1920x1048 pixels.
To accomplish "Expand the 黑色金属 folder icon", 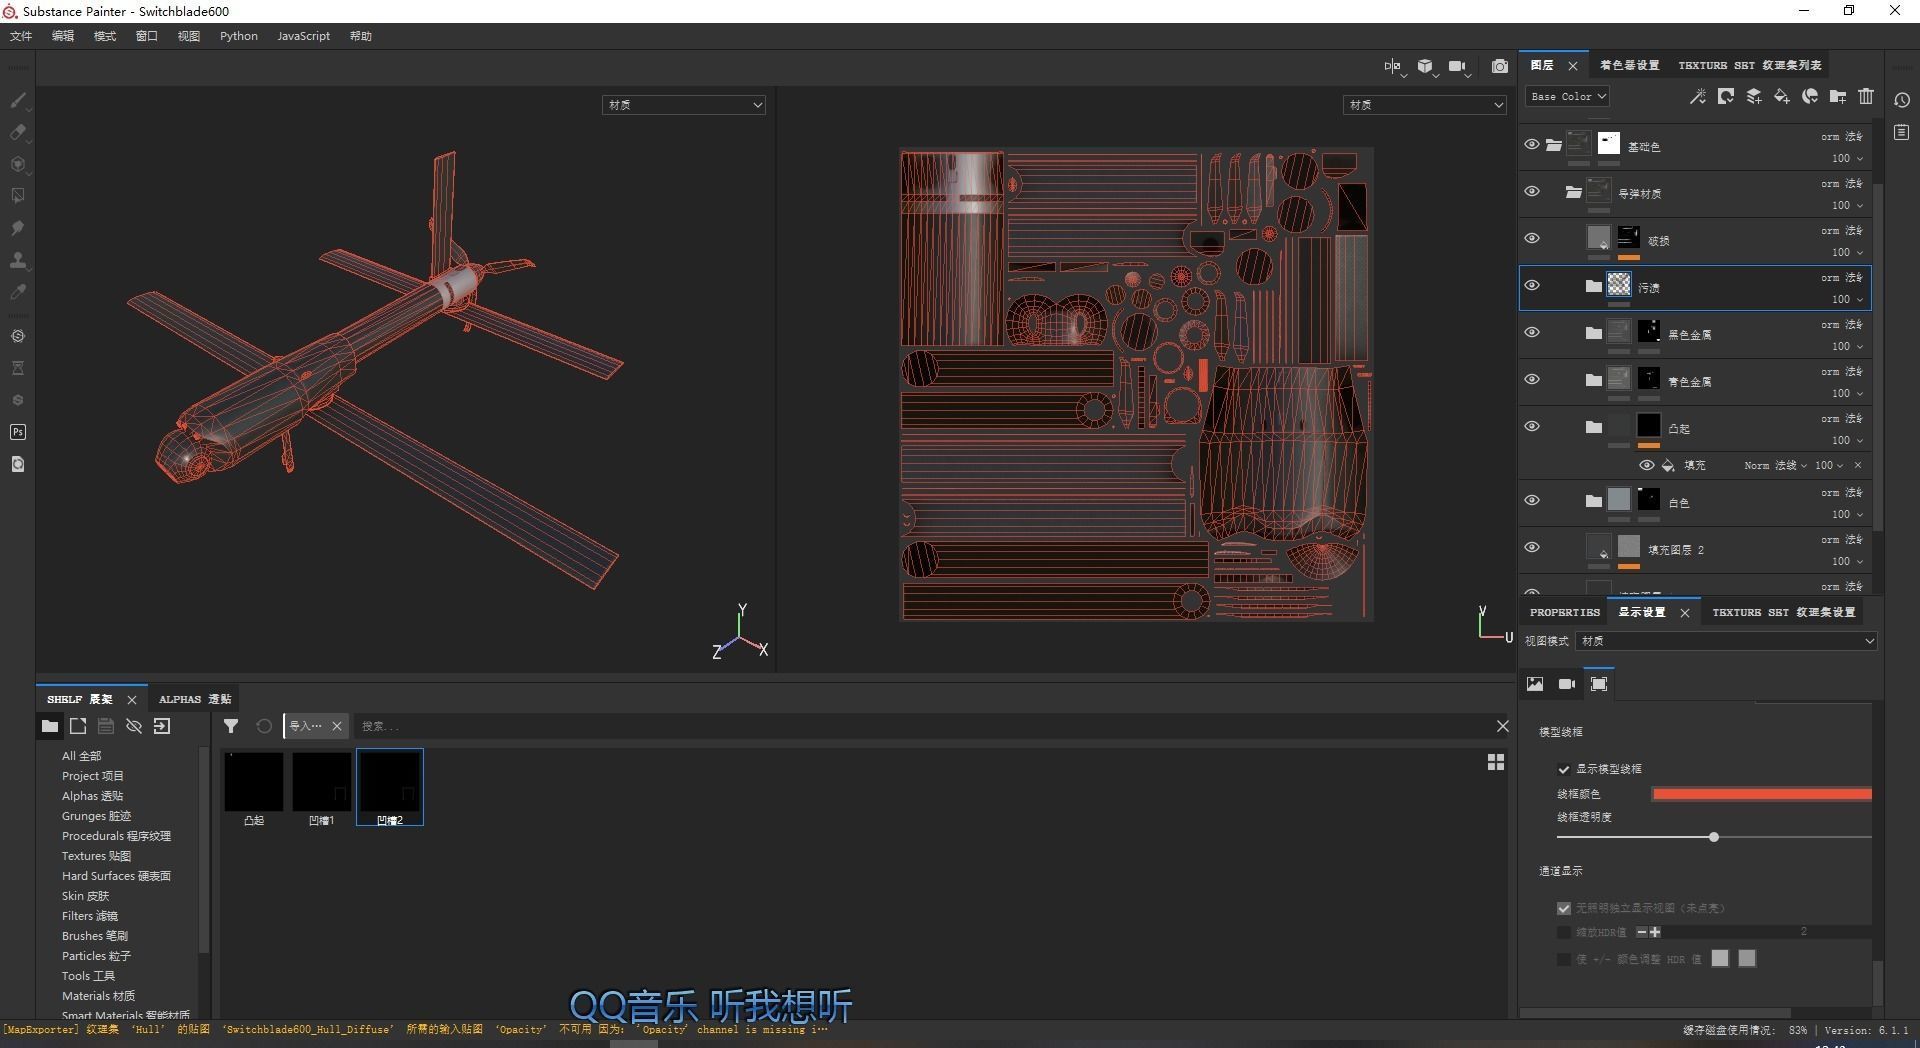I will pyautogui.click(x=1593, y=333).
